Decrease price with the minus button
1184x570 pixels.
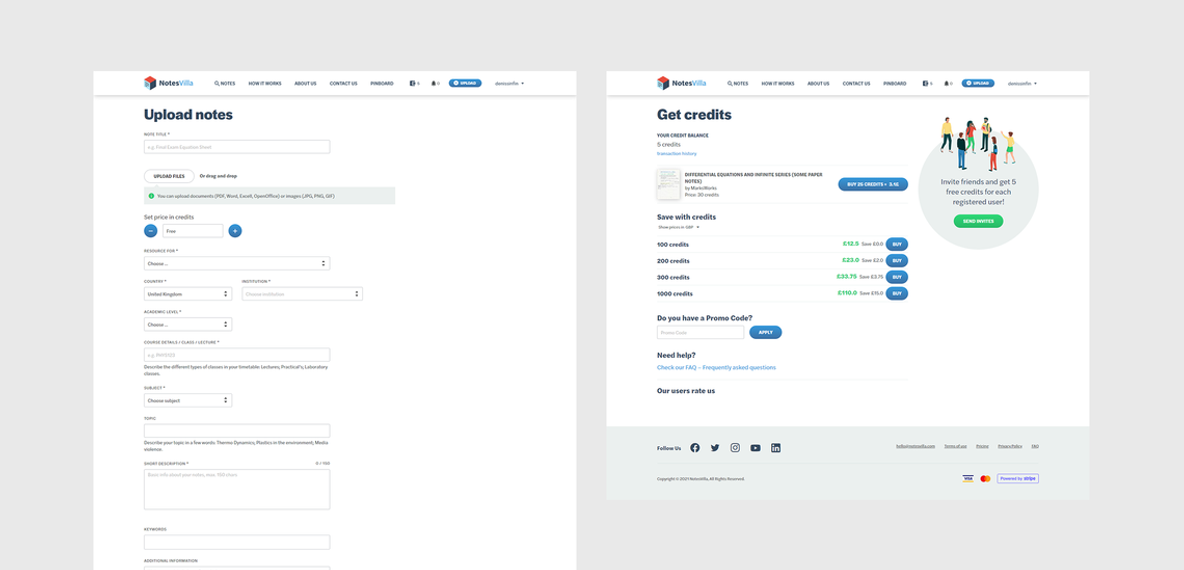click(x=151, y=231)
